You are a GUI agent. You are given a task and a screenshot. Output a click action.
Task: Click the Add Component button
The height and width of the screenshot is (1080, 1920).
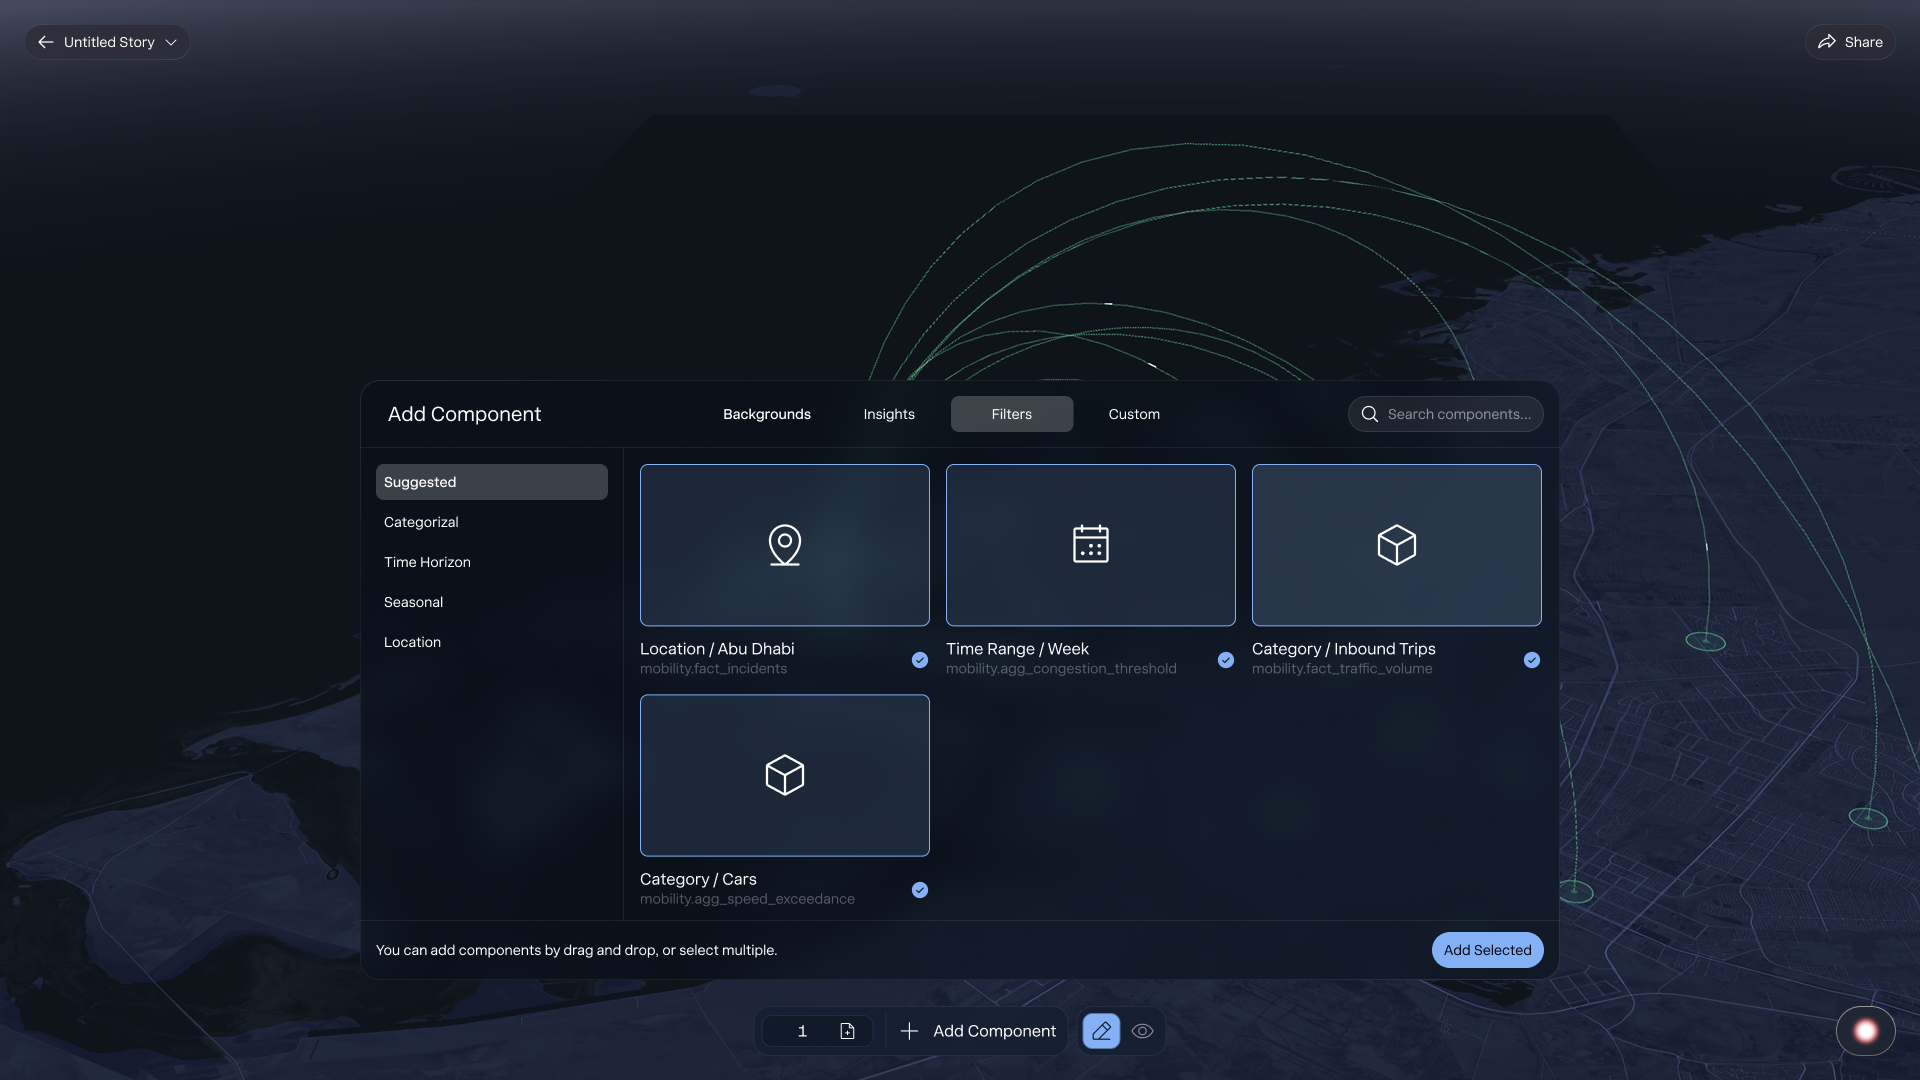pos(977,1031)
